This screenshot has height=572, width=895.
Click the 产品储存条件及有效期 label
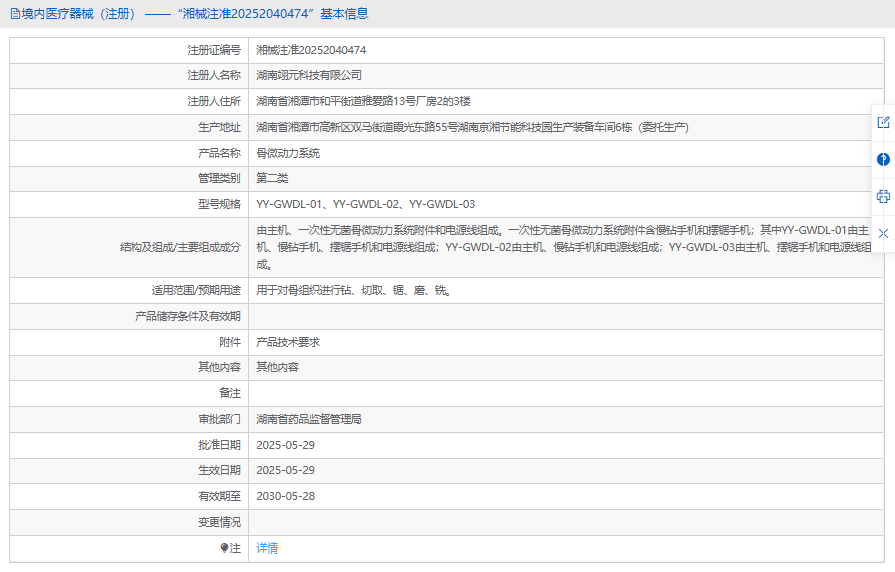(188, 316)
